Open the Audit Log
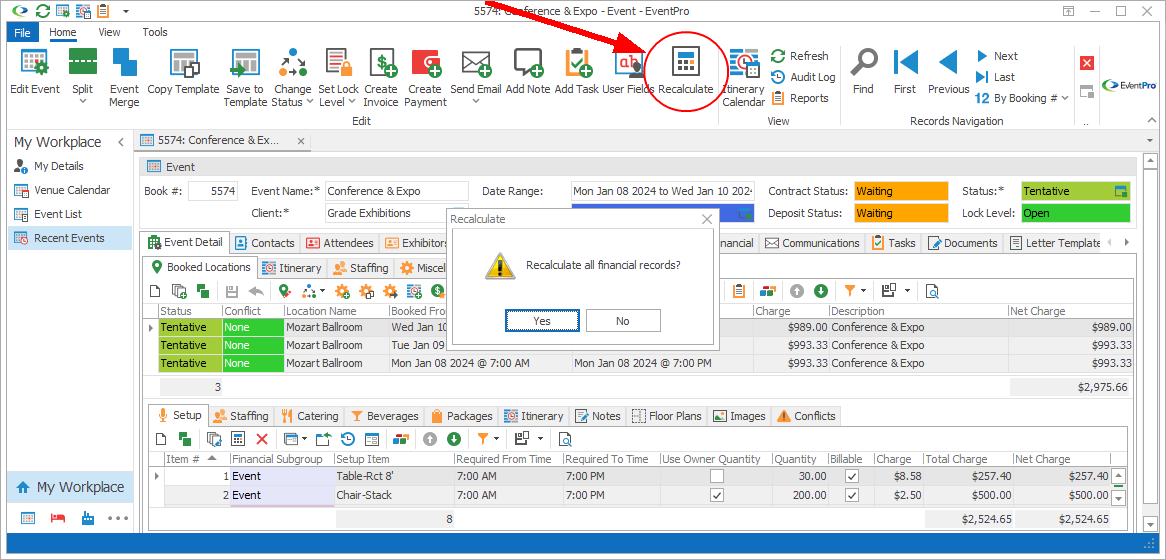This screenshot has height=560, width=1166. 803,77
